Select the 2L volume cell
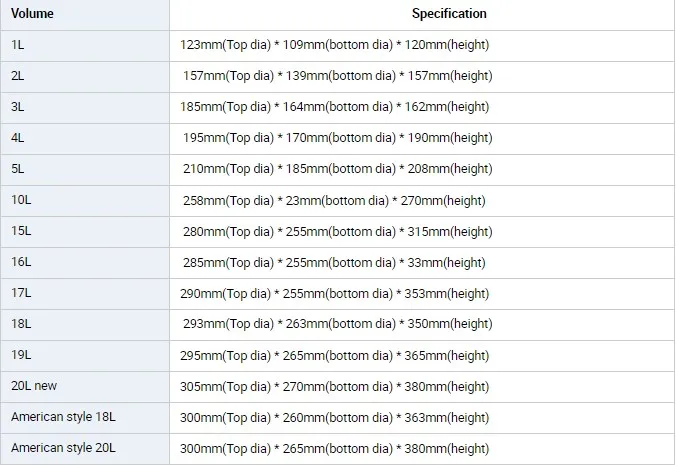This screenshot has height=465, width=676. tap(18, 76)
